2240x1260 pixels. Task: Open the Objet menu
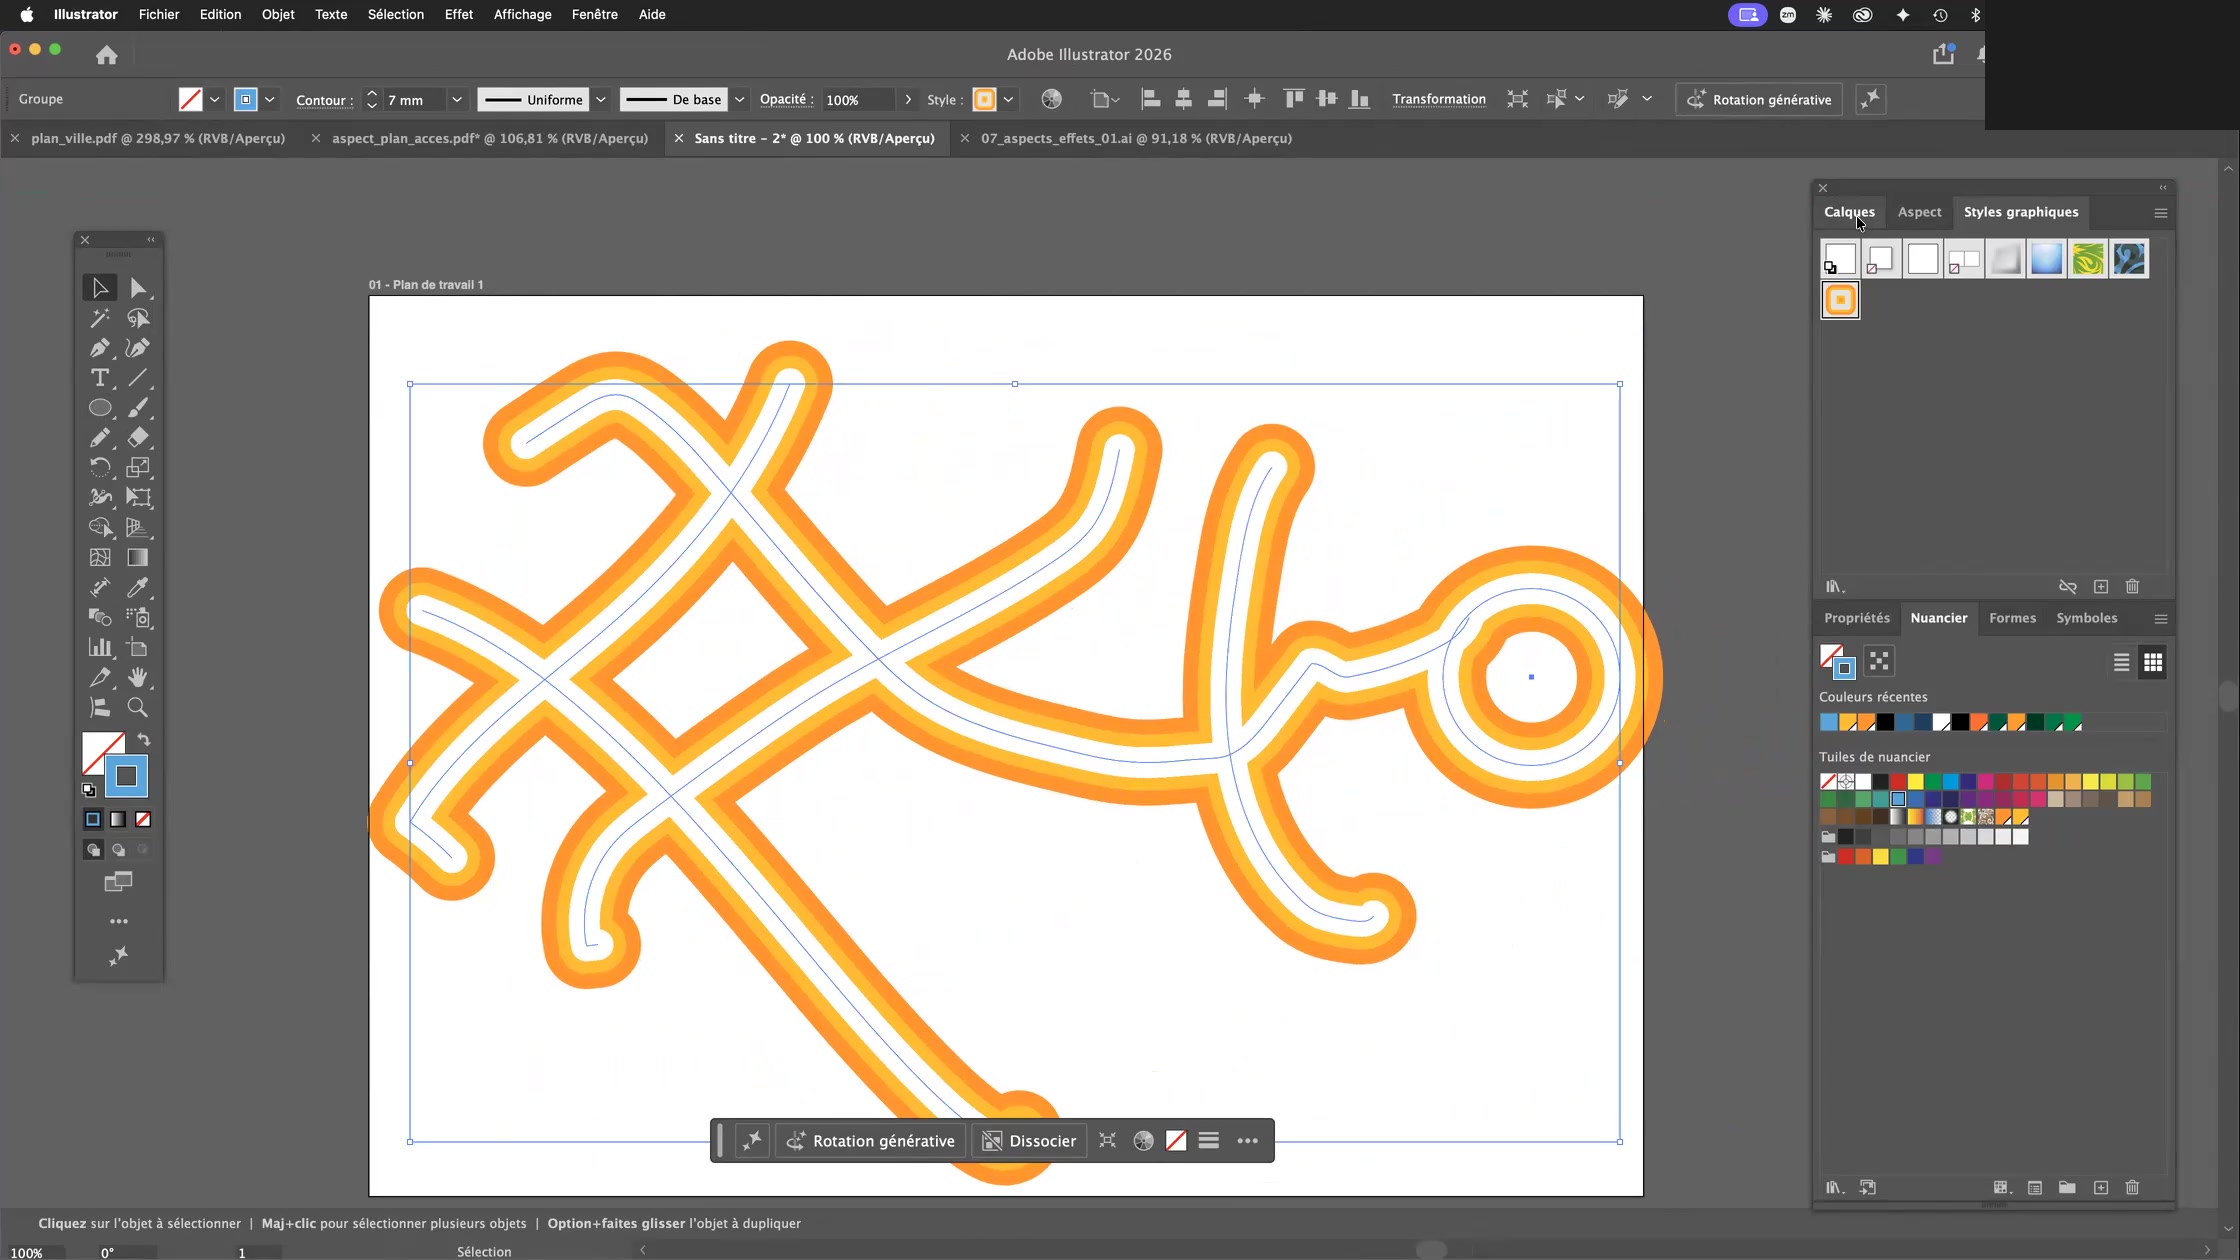point(278,14)
